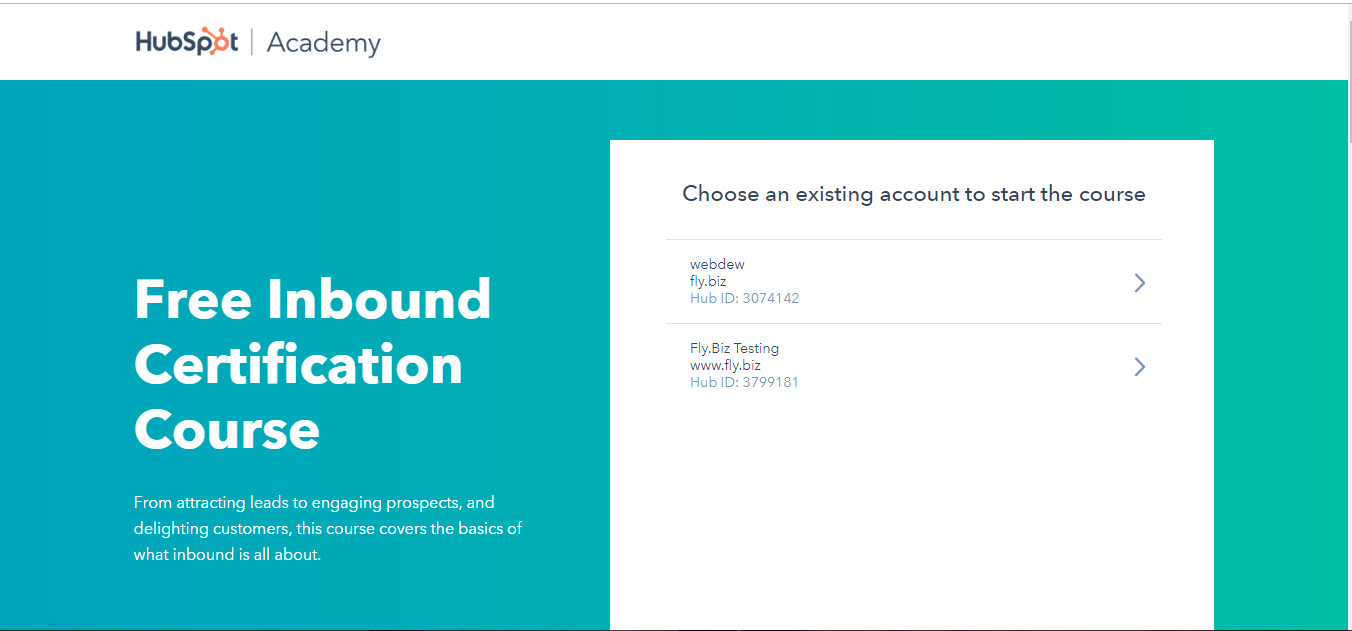The height and width of the screenshot is (631, 1352).
Task: Select the Fly.Biz Testing account name
Action: tap(734, 349)
